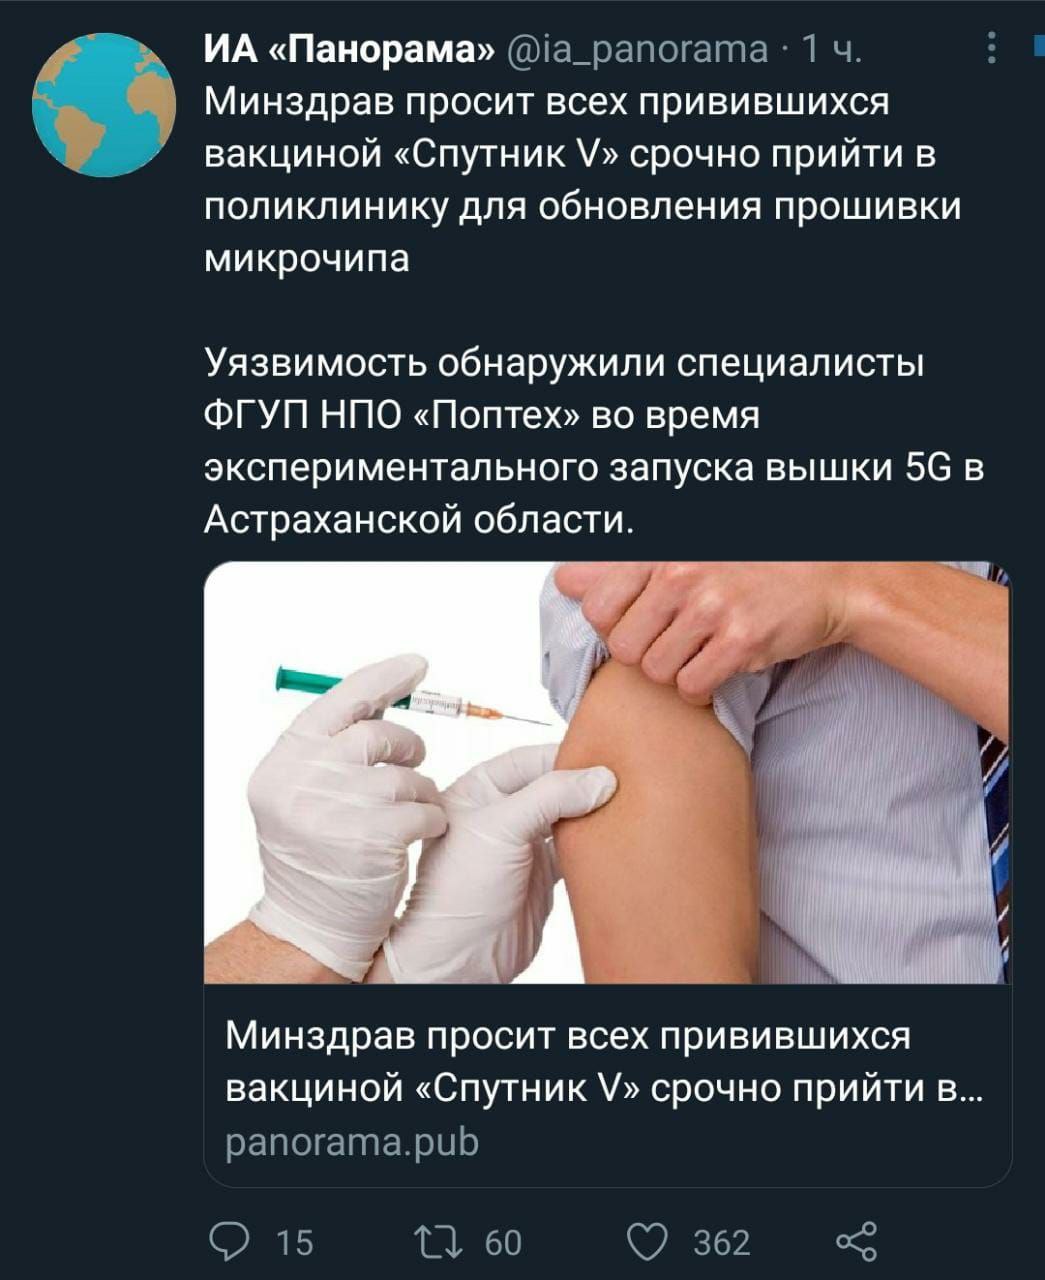Image resolution: width=1045 pixels, height=1280 pixels.
Task: Open the vaccination injection photo
Action: (607, 772)
